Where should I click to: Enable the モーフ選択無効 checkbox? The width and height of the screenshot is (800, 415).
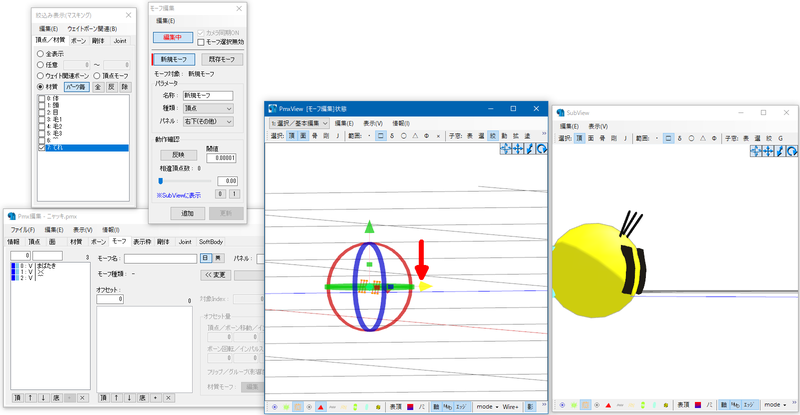(201, 42)
